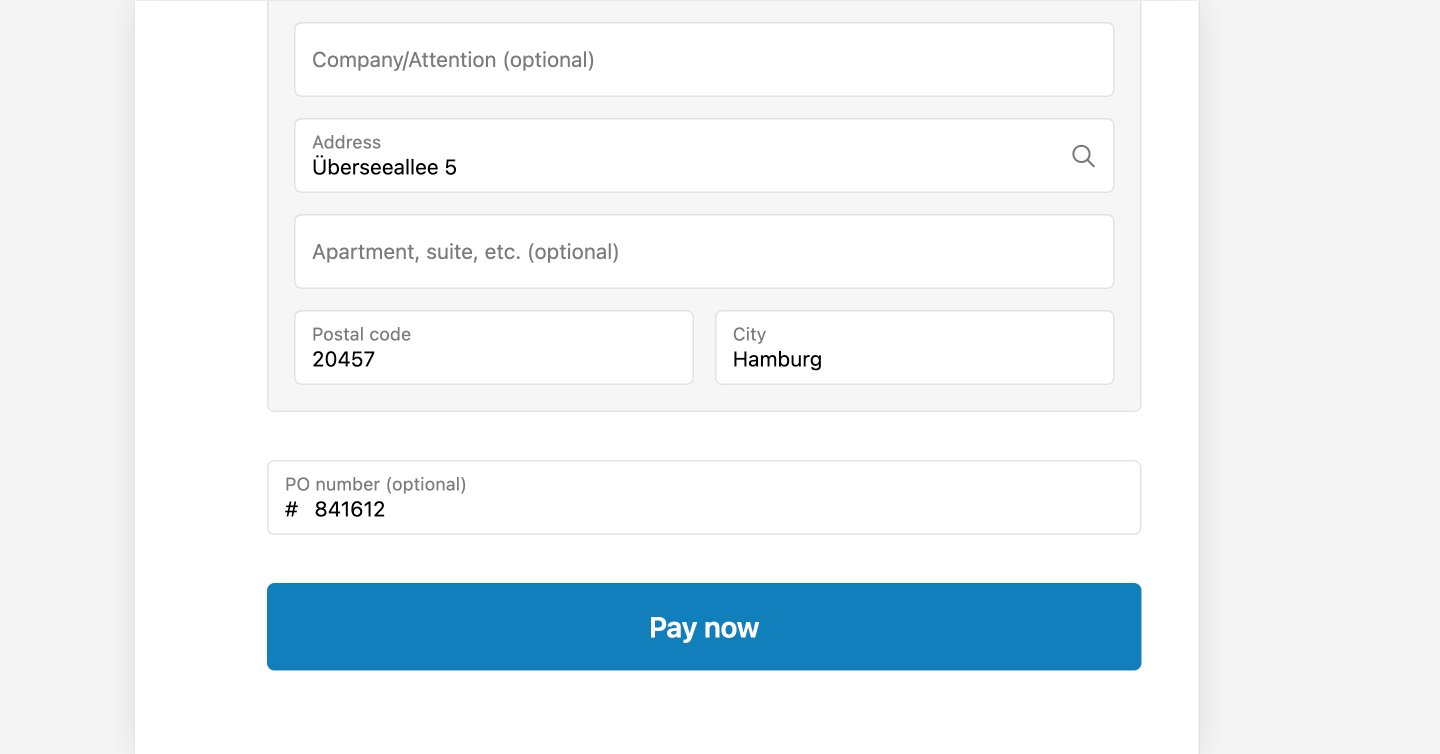This screenshot has width=1440, height=754.
Task: Click the Company/Attention (optional) field
Action: [x=703, y=59]
